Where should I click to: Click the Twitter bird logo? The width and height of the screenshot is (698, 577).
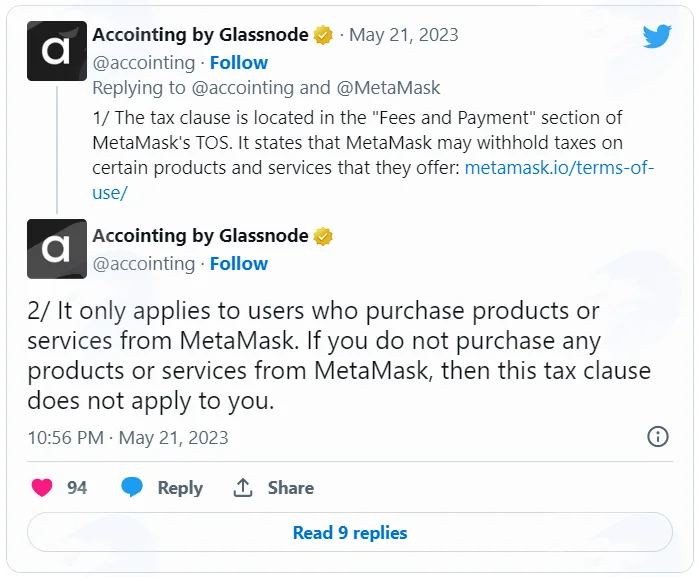[657, 36]
